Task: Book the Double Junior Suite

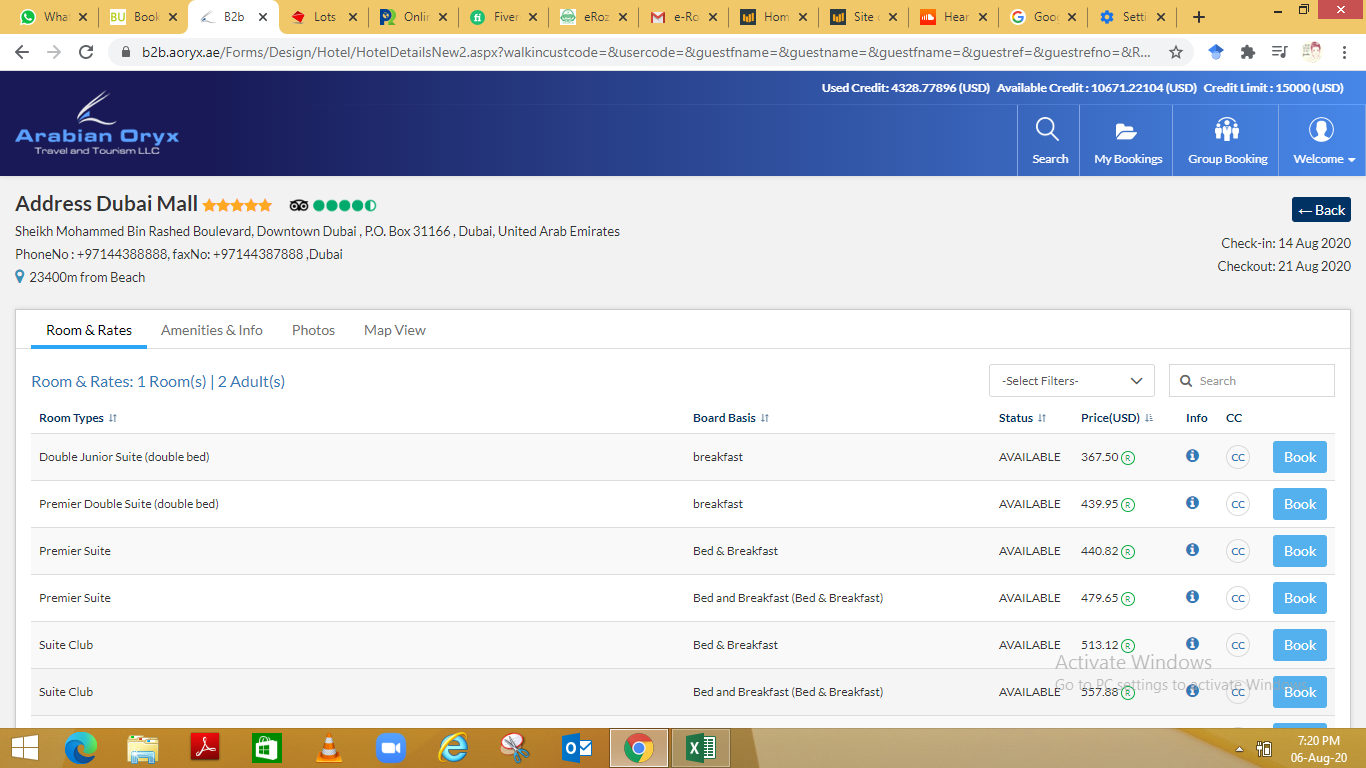Action: 1300,457
